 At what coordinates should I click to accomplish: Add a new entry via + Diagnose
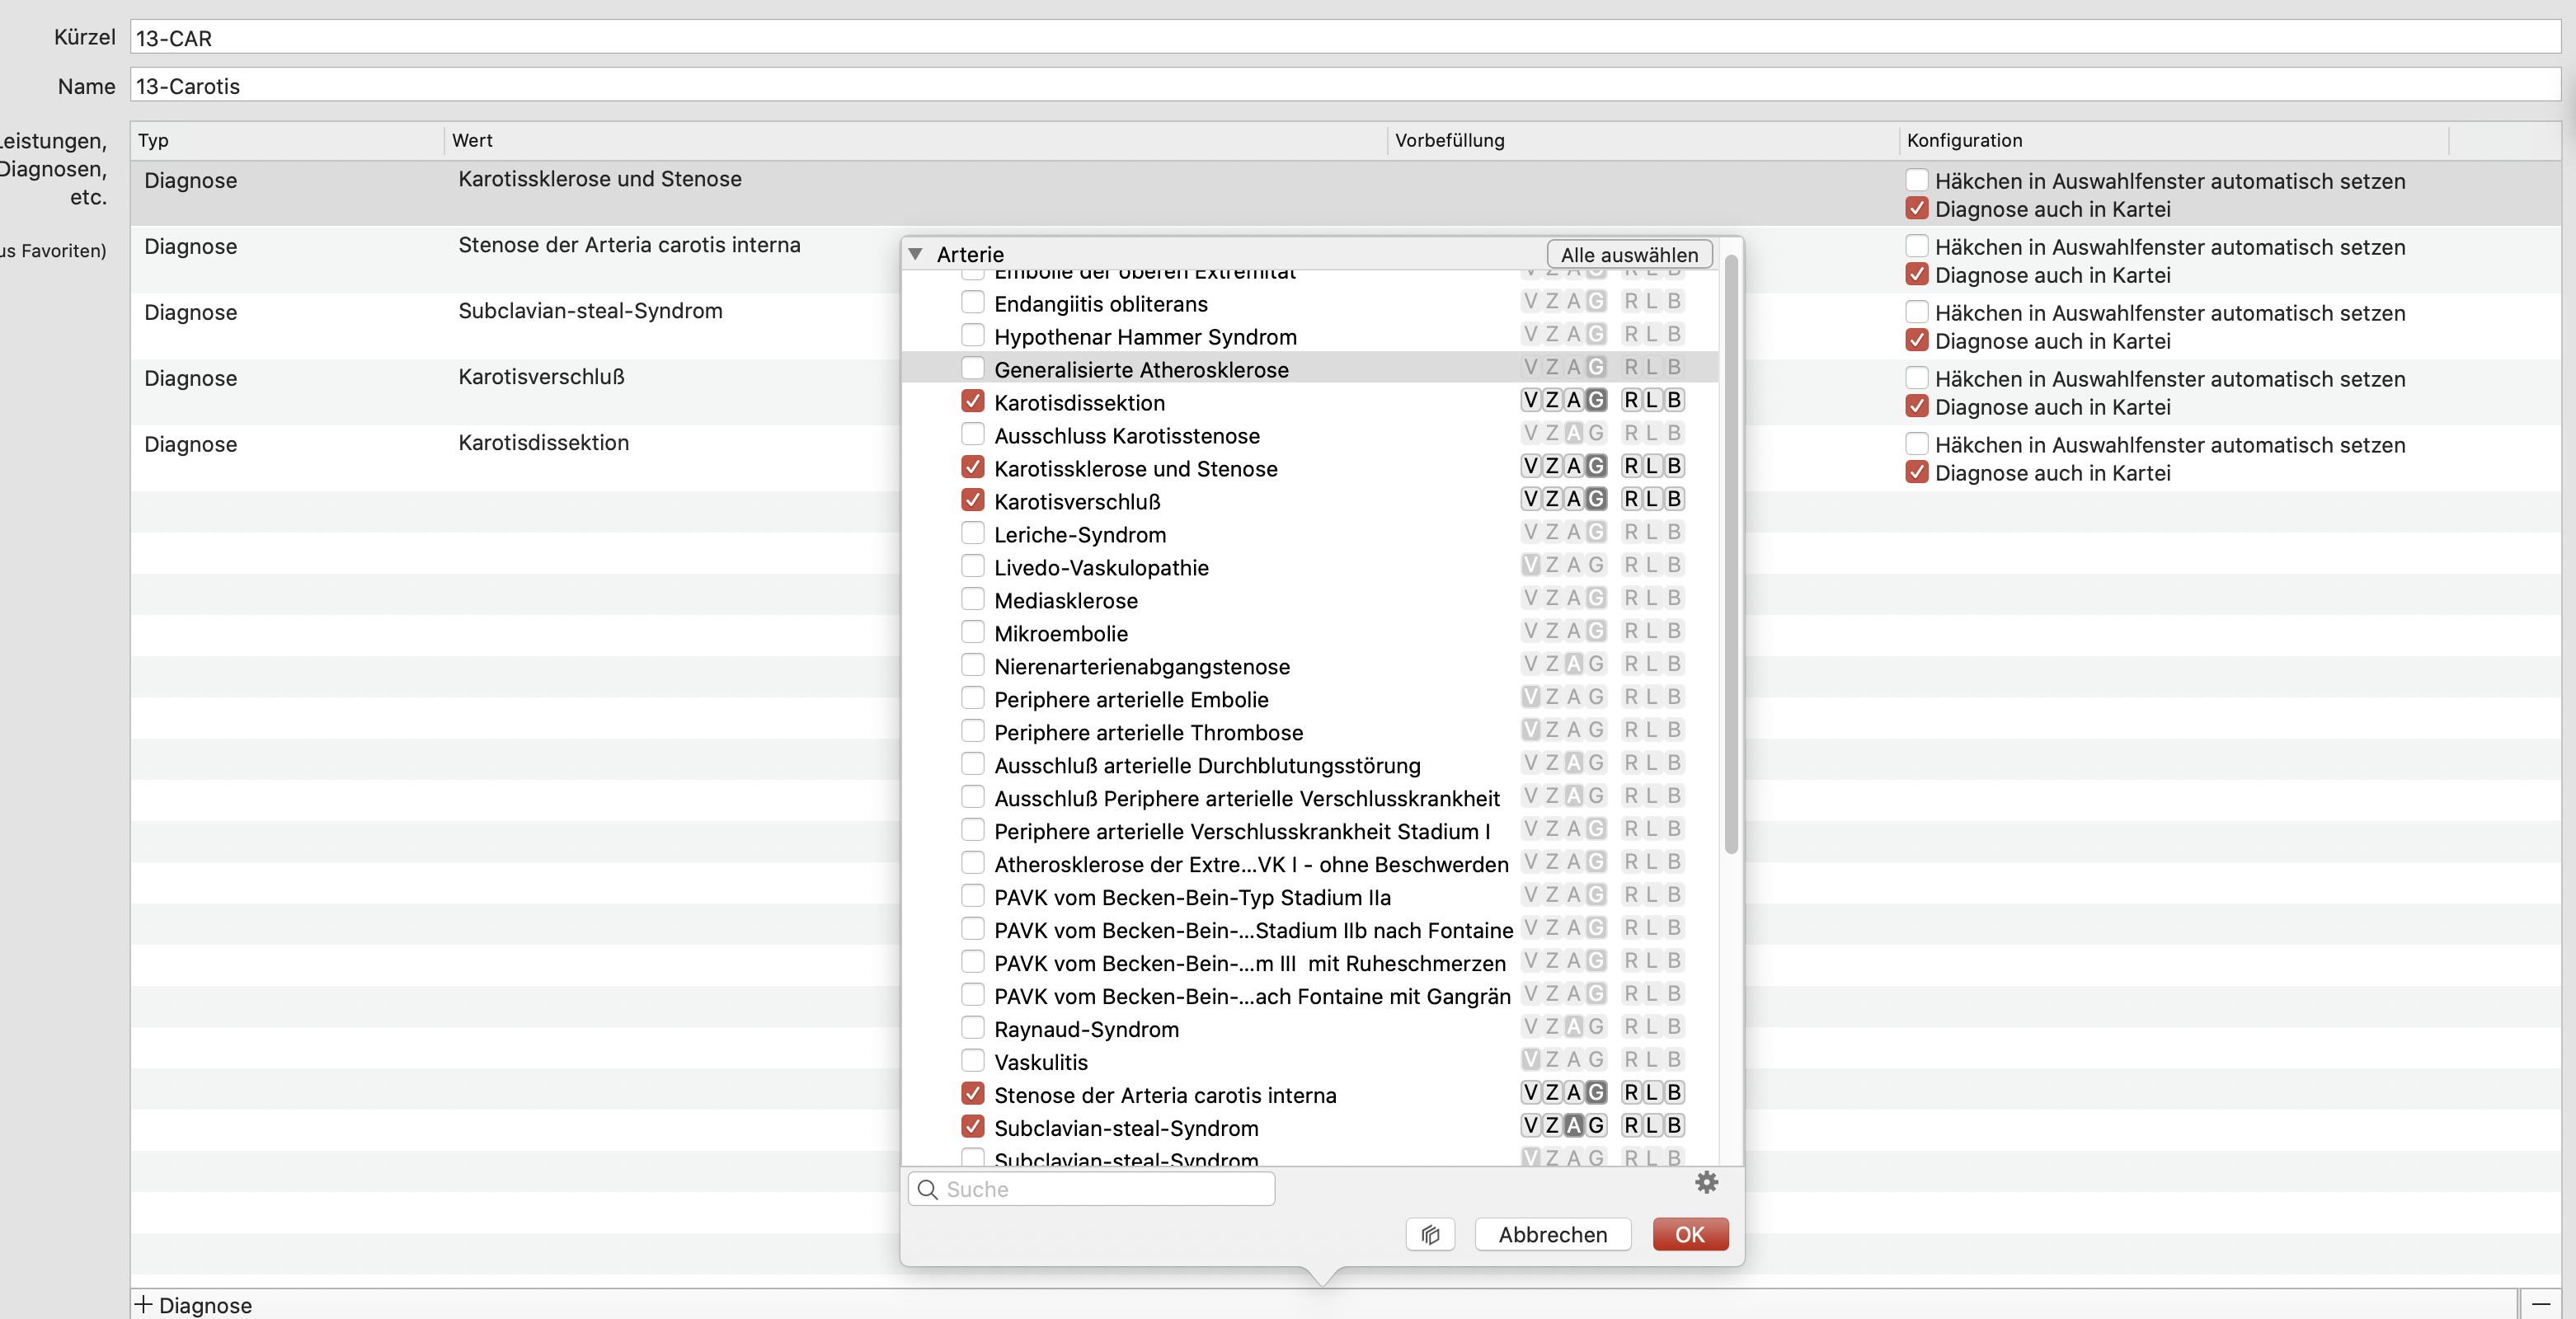(194, 1304)
